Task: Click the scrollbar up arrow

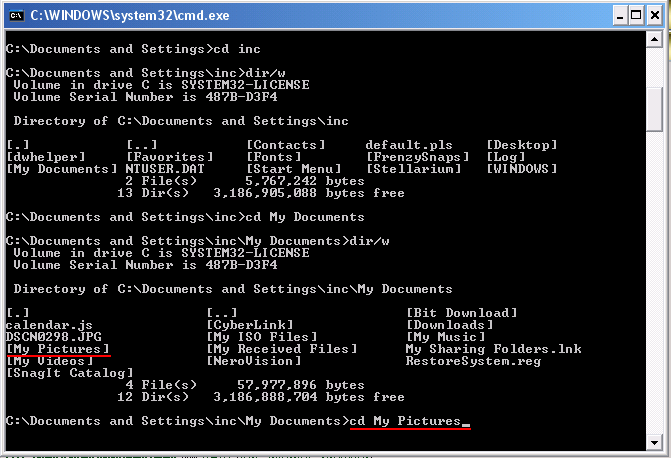Action: click(654, 40)
